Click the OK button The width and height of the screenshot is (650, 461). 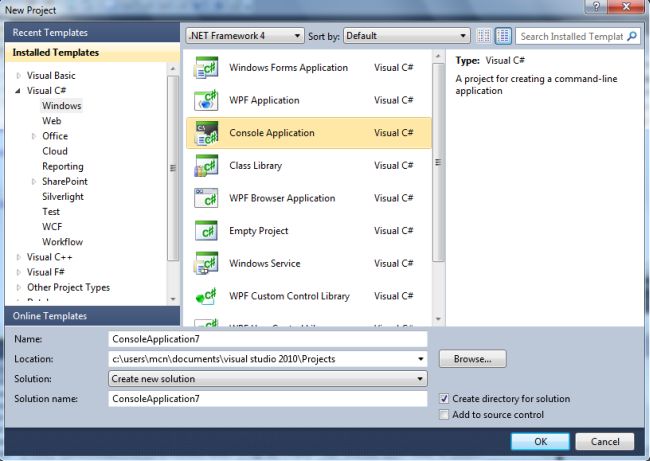pyautogui.click(x=540, y=442)
